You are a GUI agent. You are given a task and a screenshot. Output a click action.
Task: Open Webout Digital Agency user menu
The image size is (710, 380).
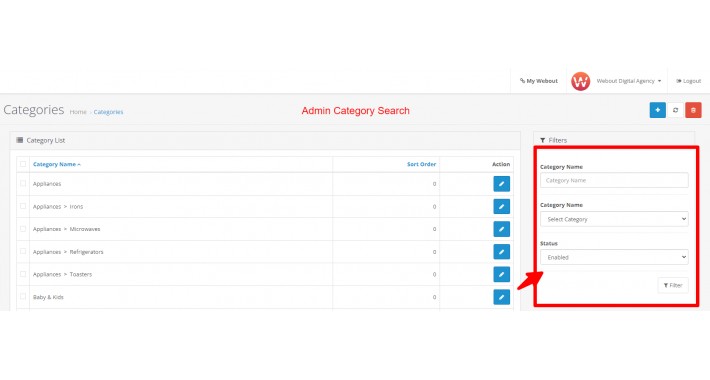pyautogui.click(x=628, y=81)
